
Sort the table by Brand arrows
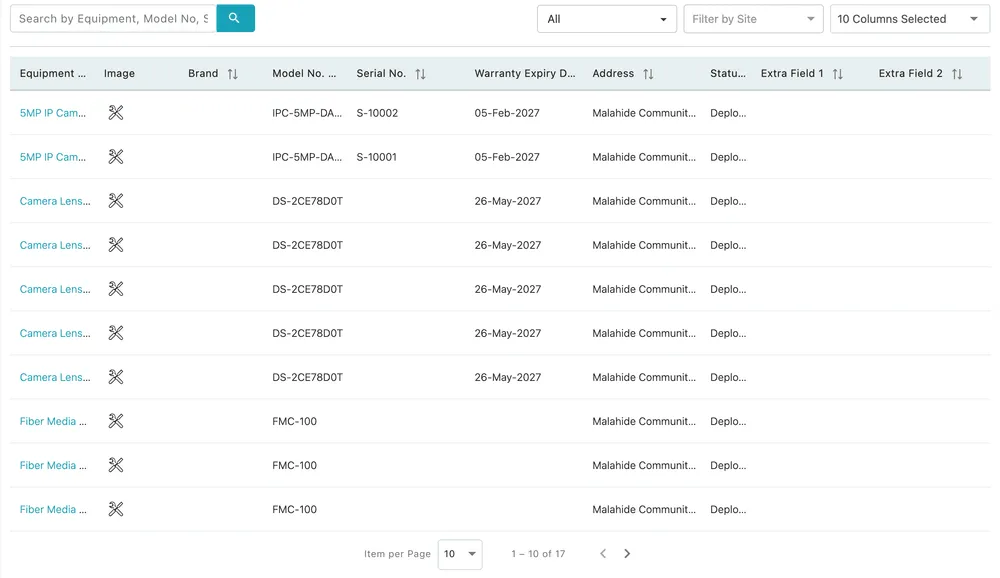click(x=233, y=74)
